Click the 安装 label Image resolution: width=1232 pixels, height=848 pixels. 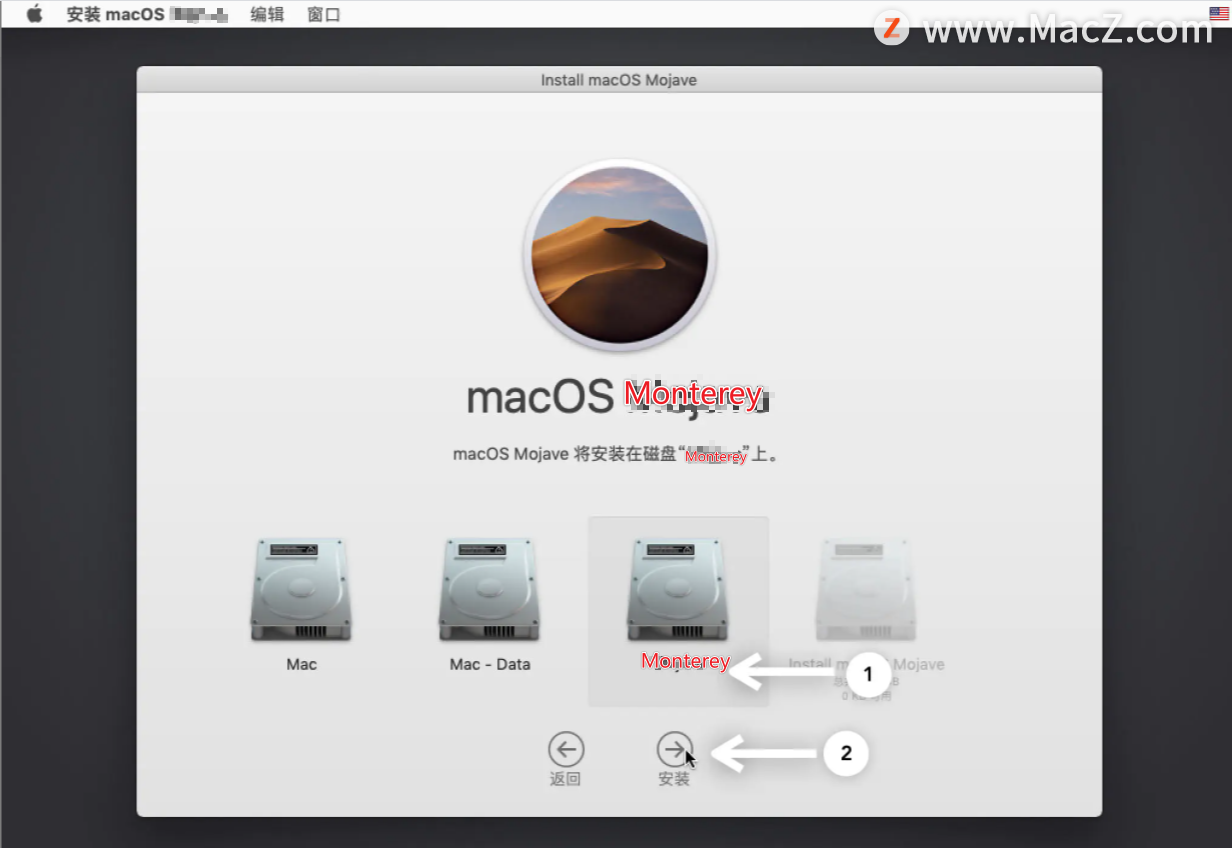click(x=674, y=779)
